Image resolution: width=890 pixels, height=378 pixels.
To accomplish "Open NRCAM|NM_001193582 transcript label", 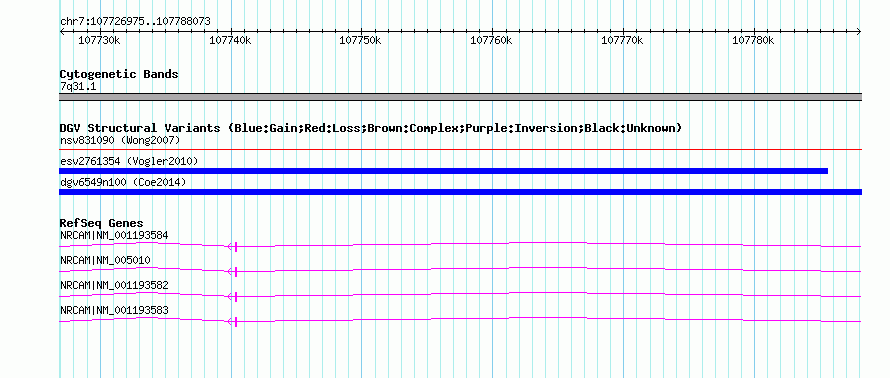I will tap(114, 285).
